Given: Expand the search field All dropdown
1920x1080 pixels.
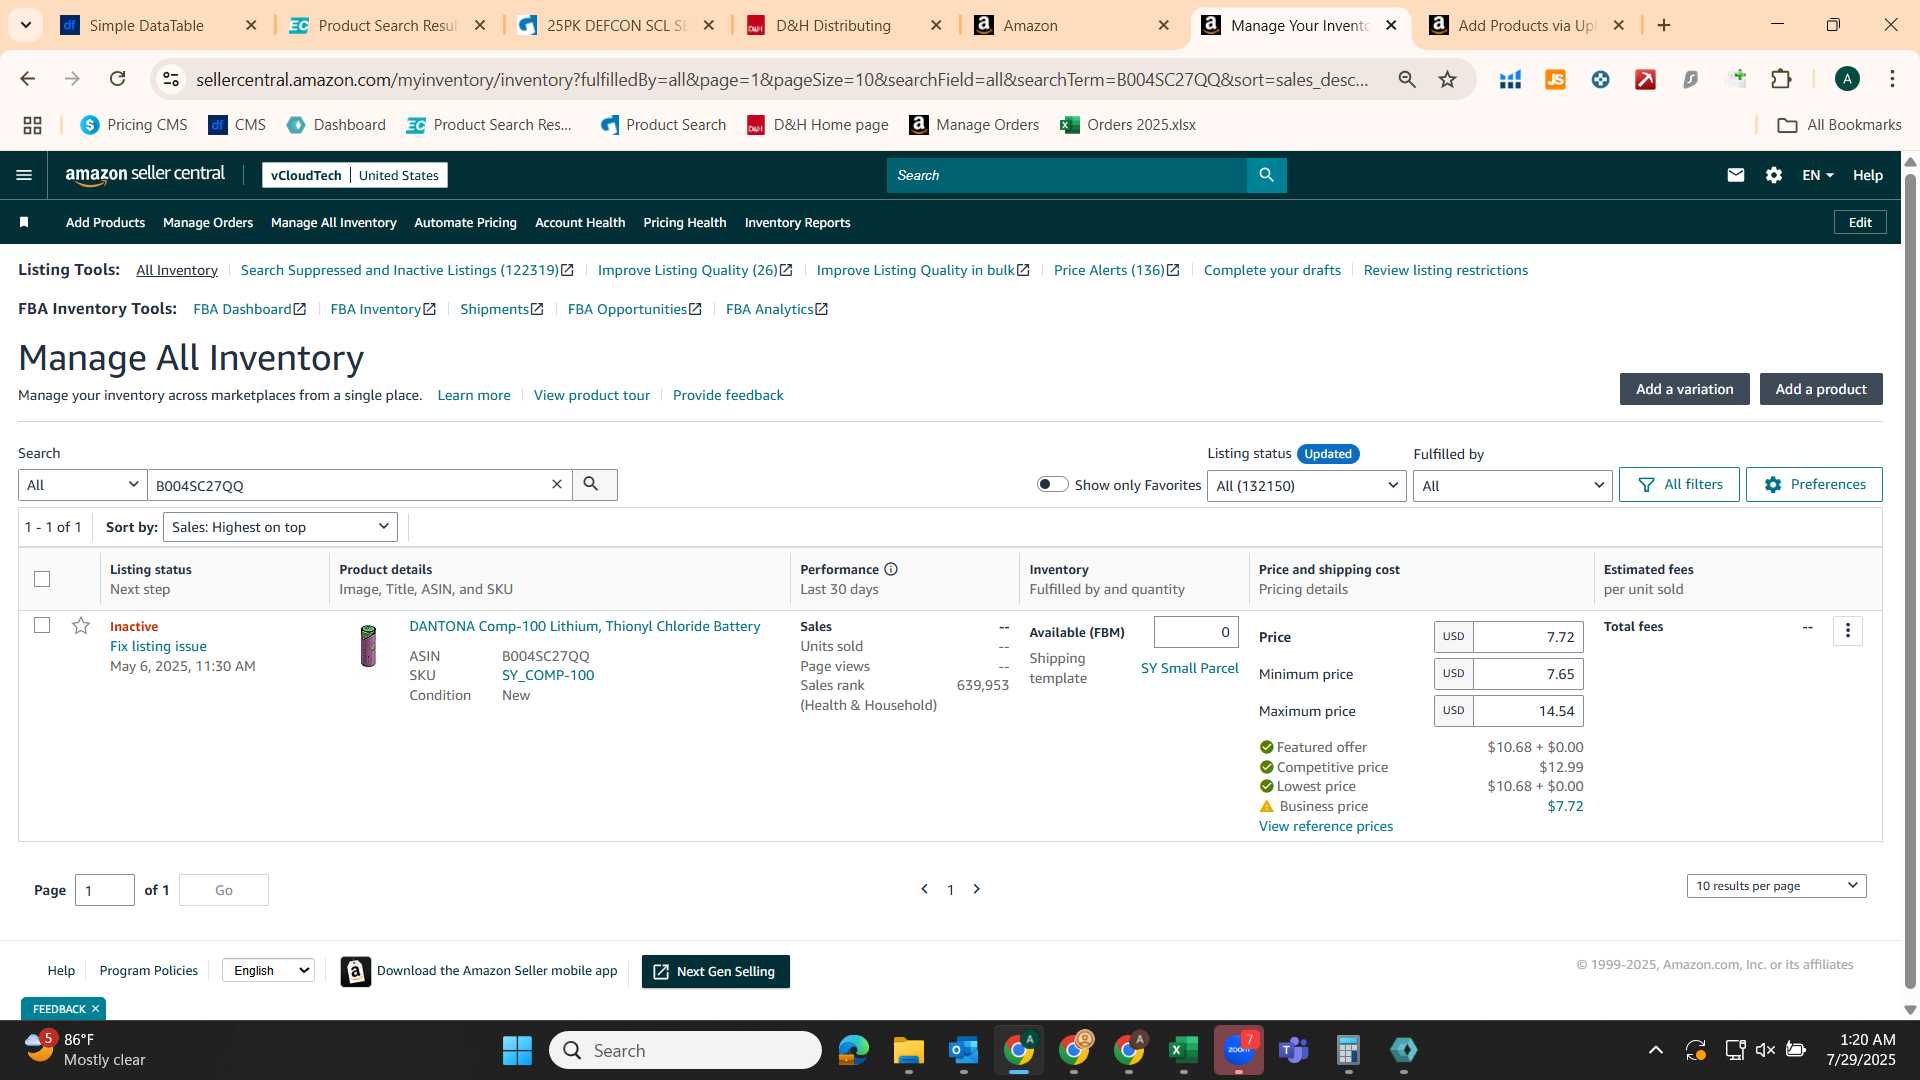Looking at the screenshot, I should click(83, 484).
